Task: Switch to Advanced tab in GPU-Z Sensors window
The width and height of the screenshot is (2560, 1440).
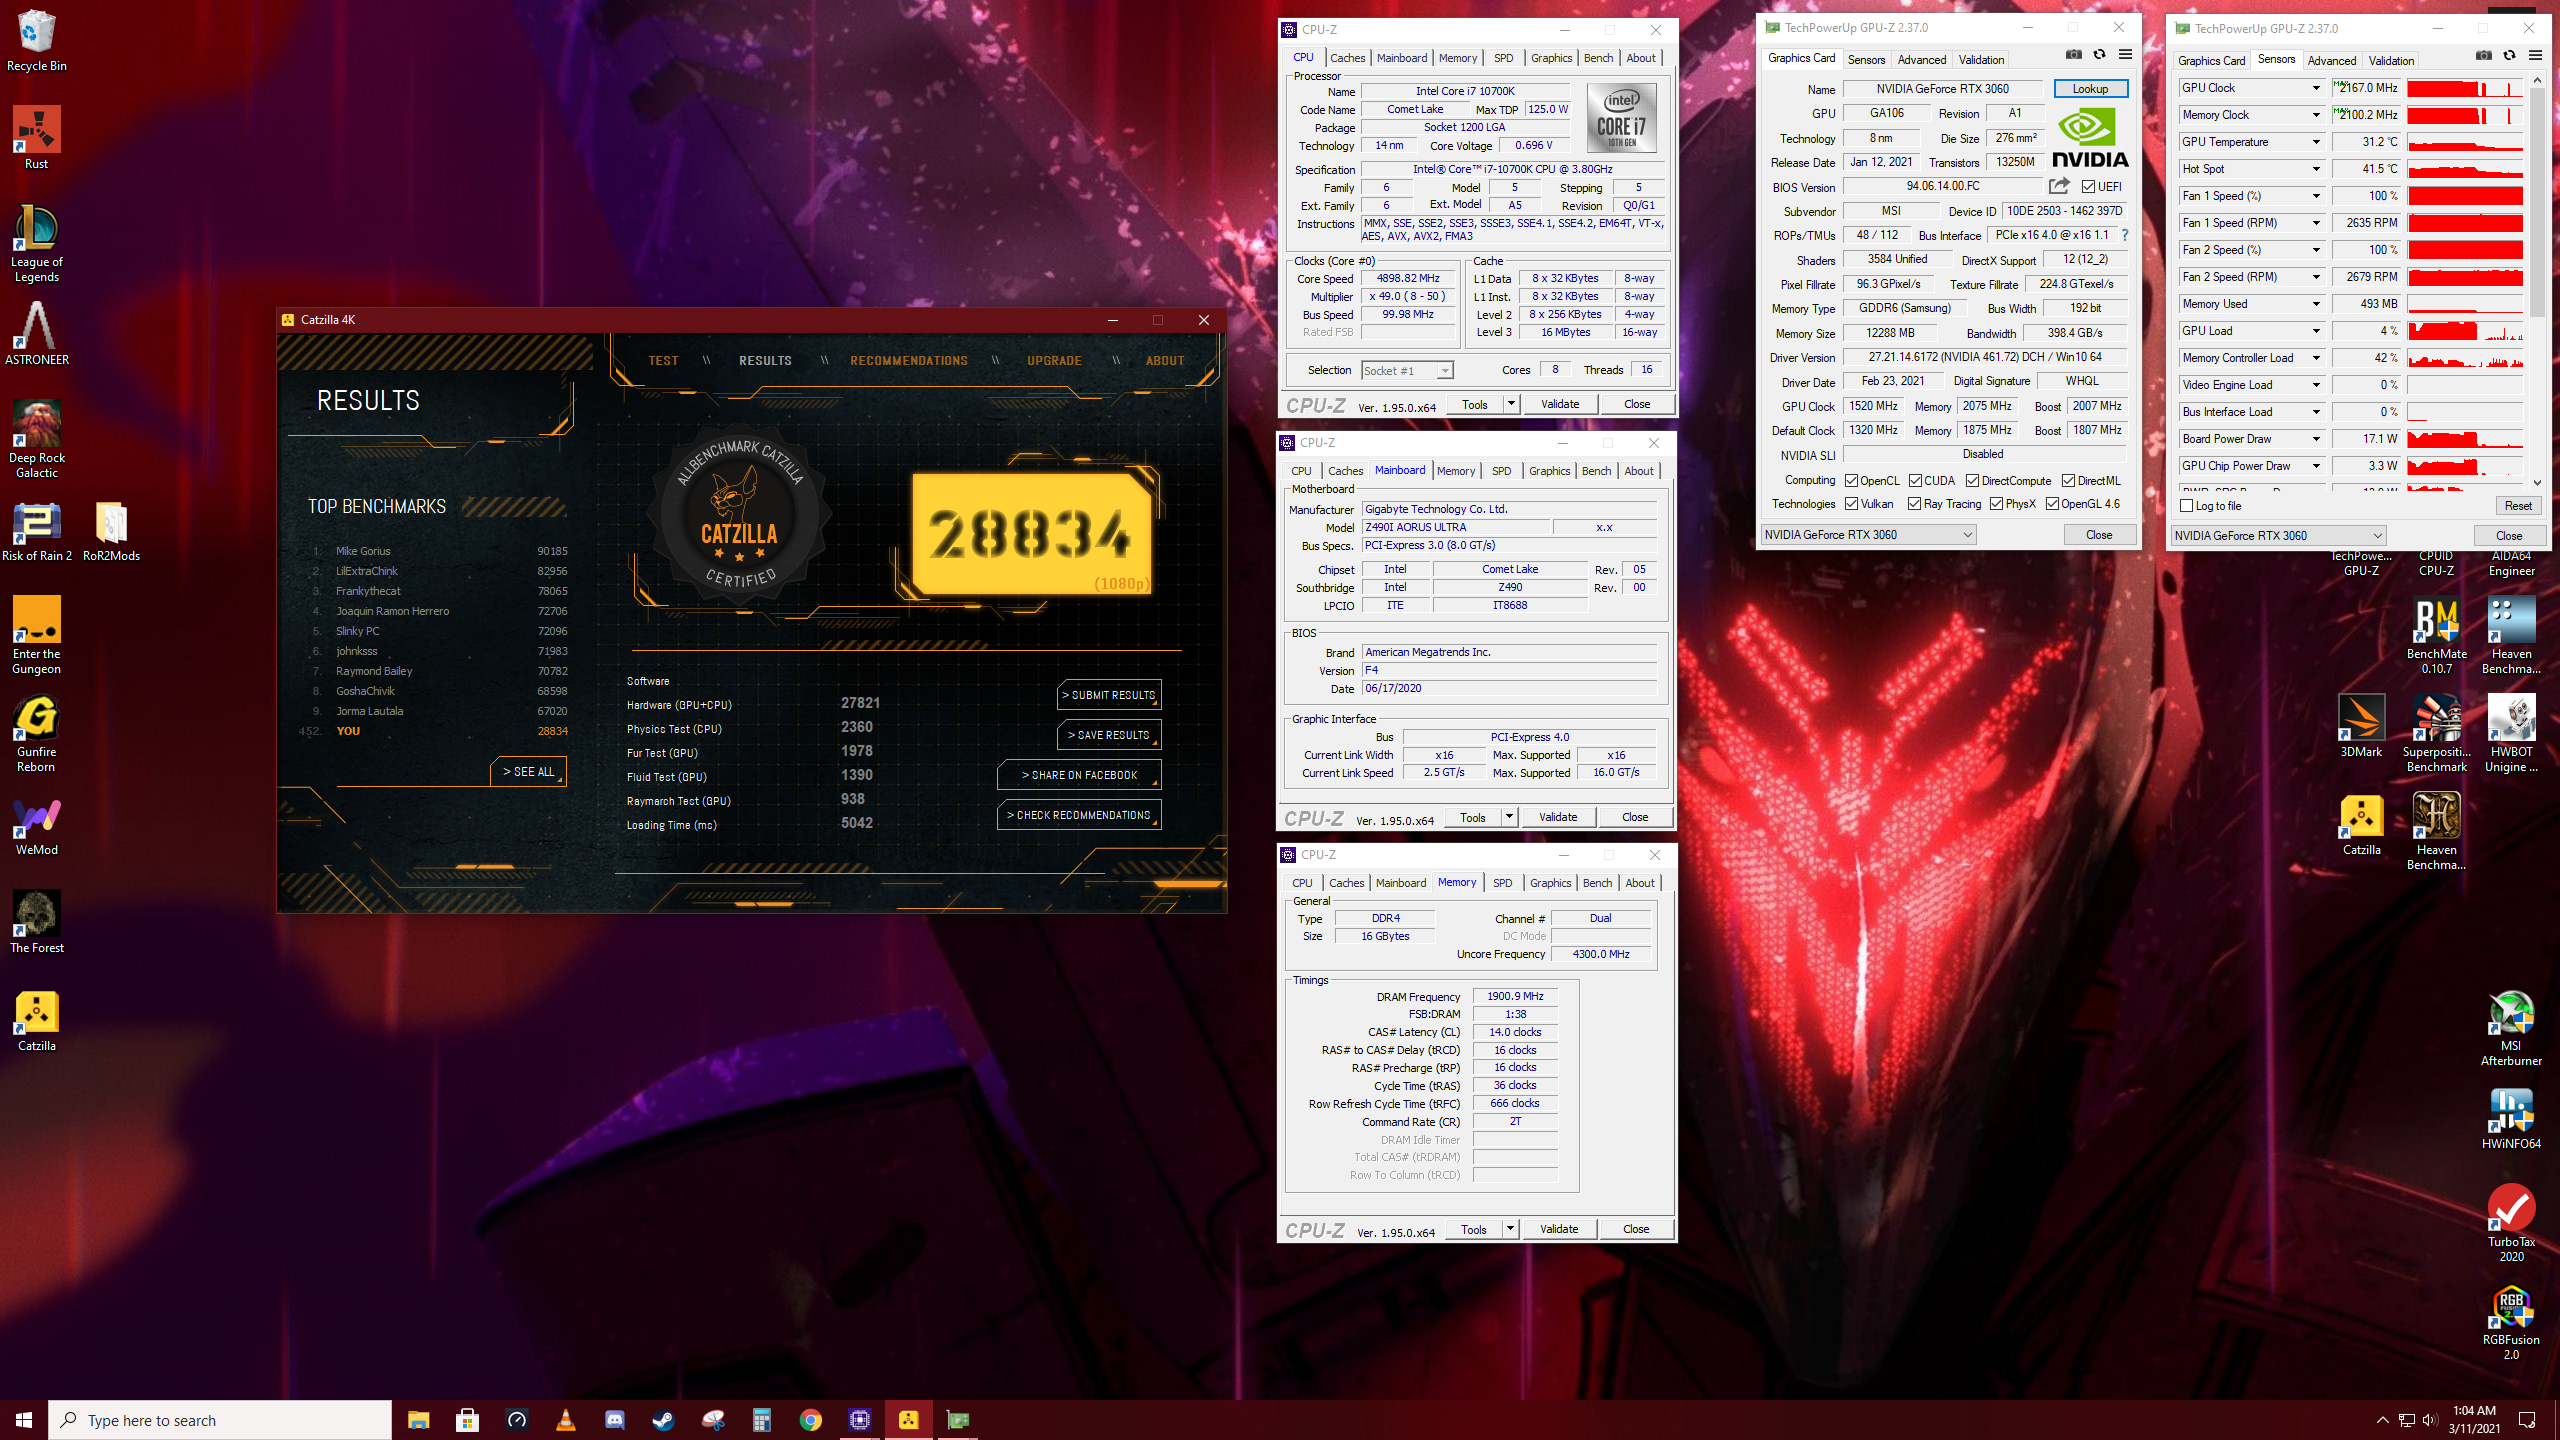Action: (x=2332, y=61)
